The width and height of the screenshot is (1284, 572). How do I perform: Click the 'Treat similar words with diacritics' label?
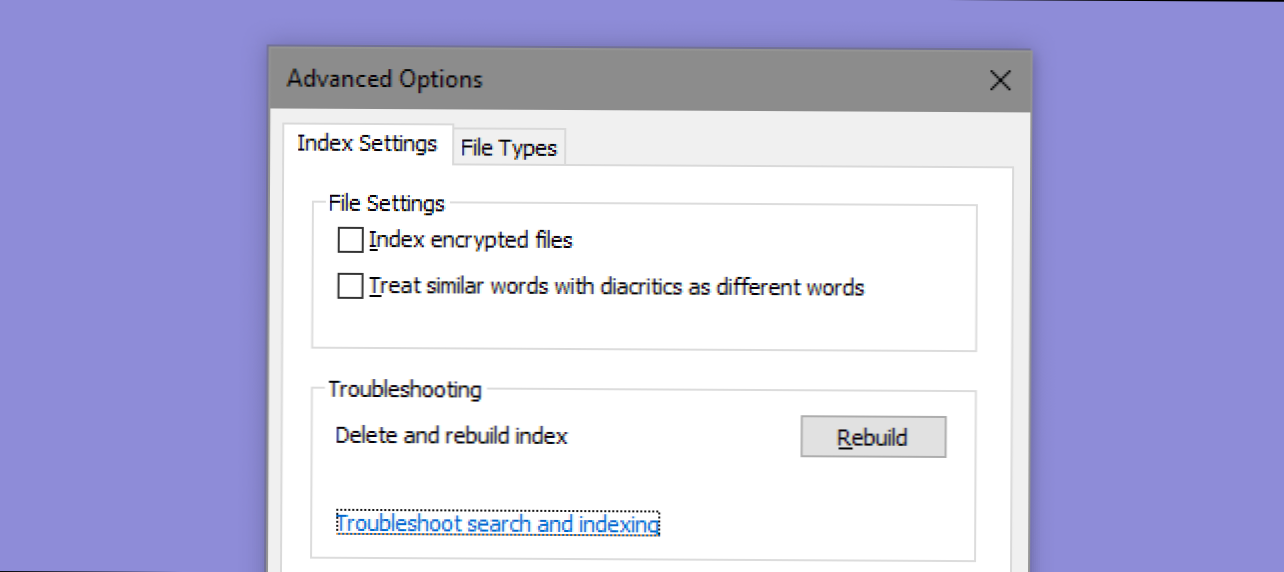click(616, 287)
